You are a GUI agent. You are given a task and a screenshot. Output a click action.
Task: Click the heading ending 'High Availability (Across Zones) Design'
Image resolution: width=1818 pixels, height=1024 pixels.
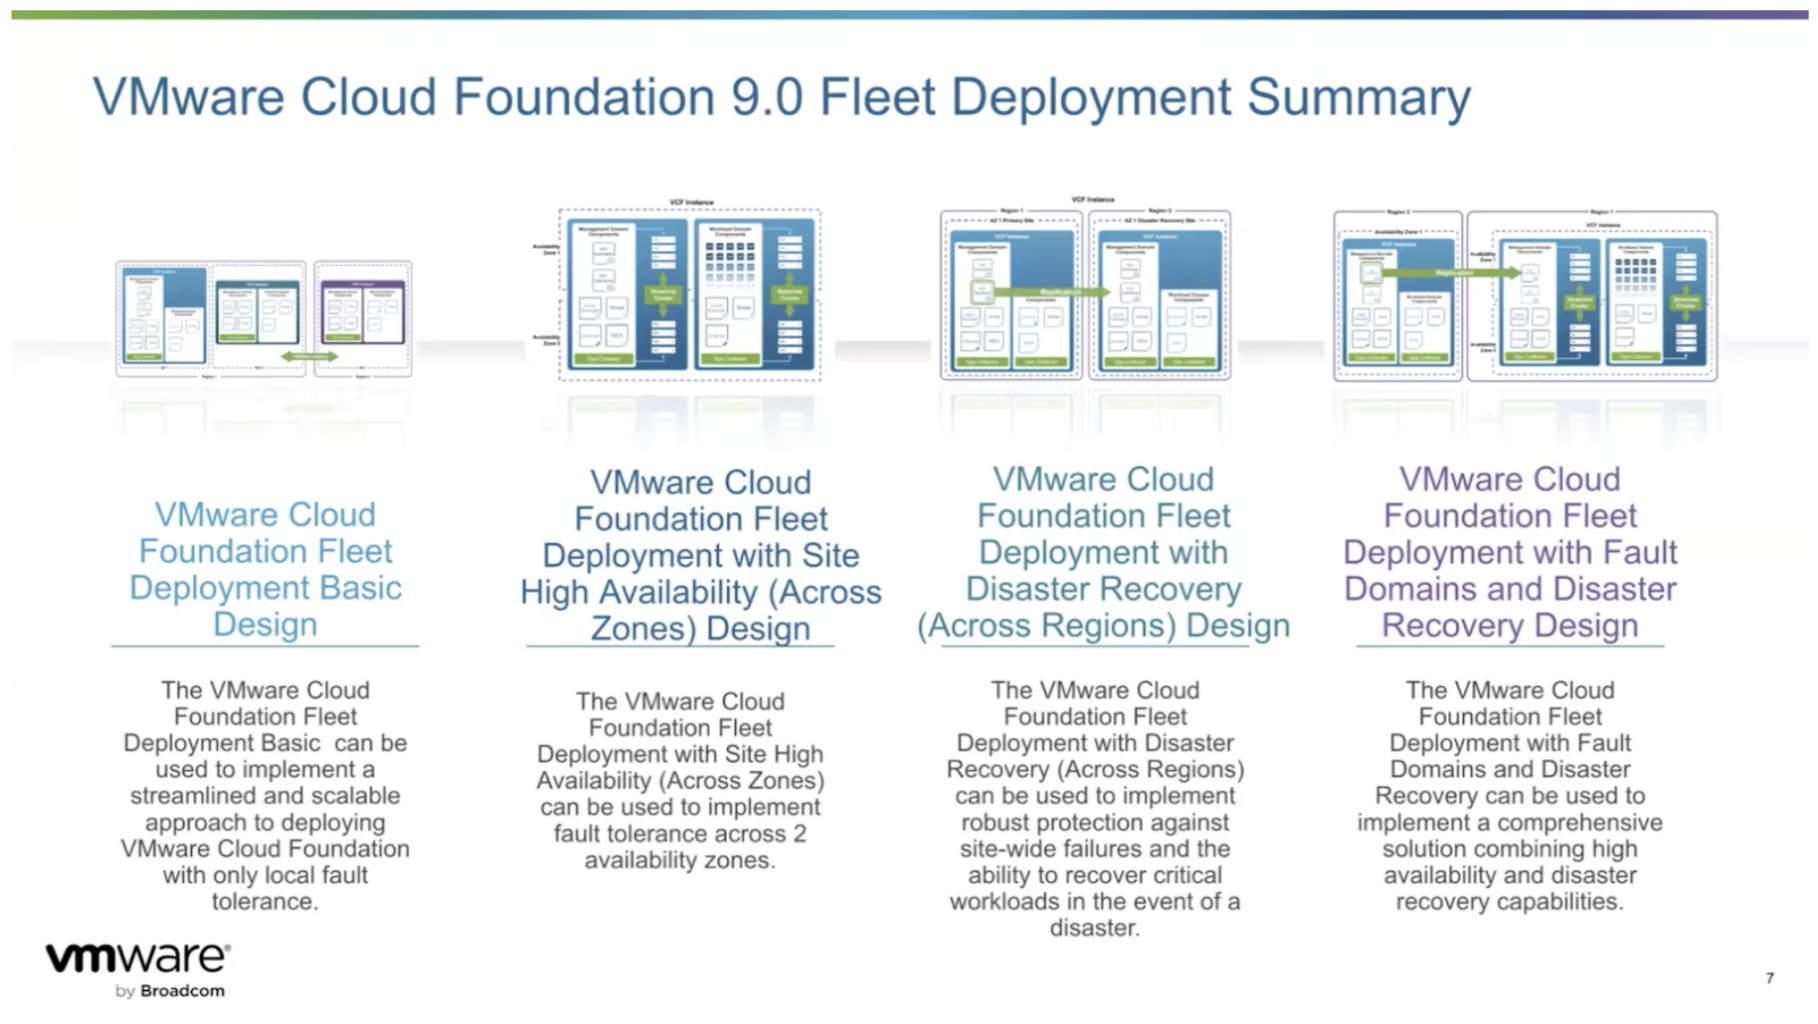700,555
